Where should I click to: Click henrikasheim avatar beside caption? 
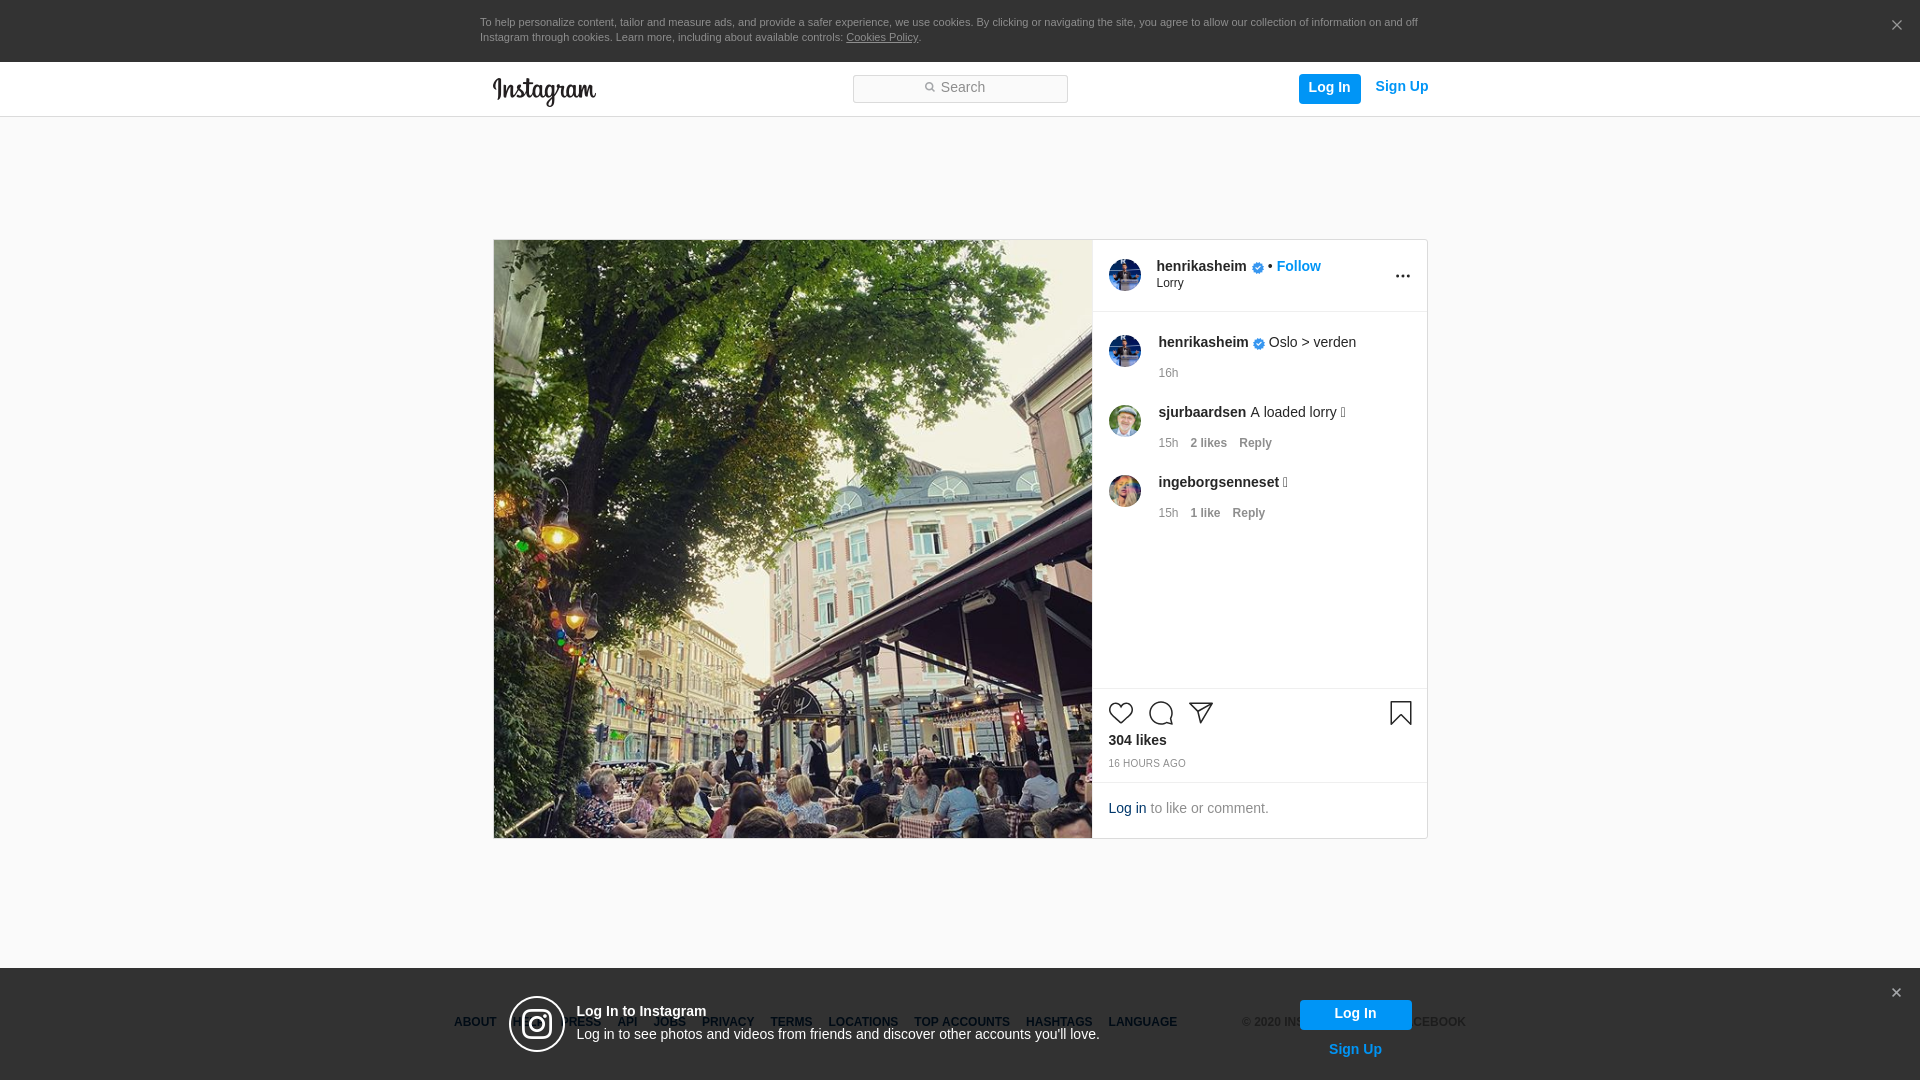point(1124,351)
